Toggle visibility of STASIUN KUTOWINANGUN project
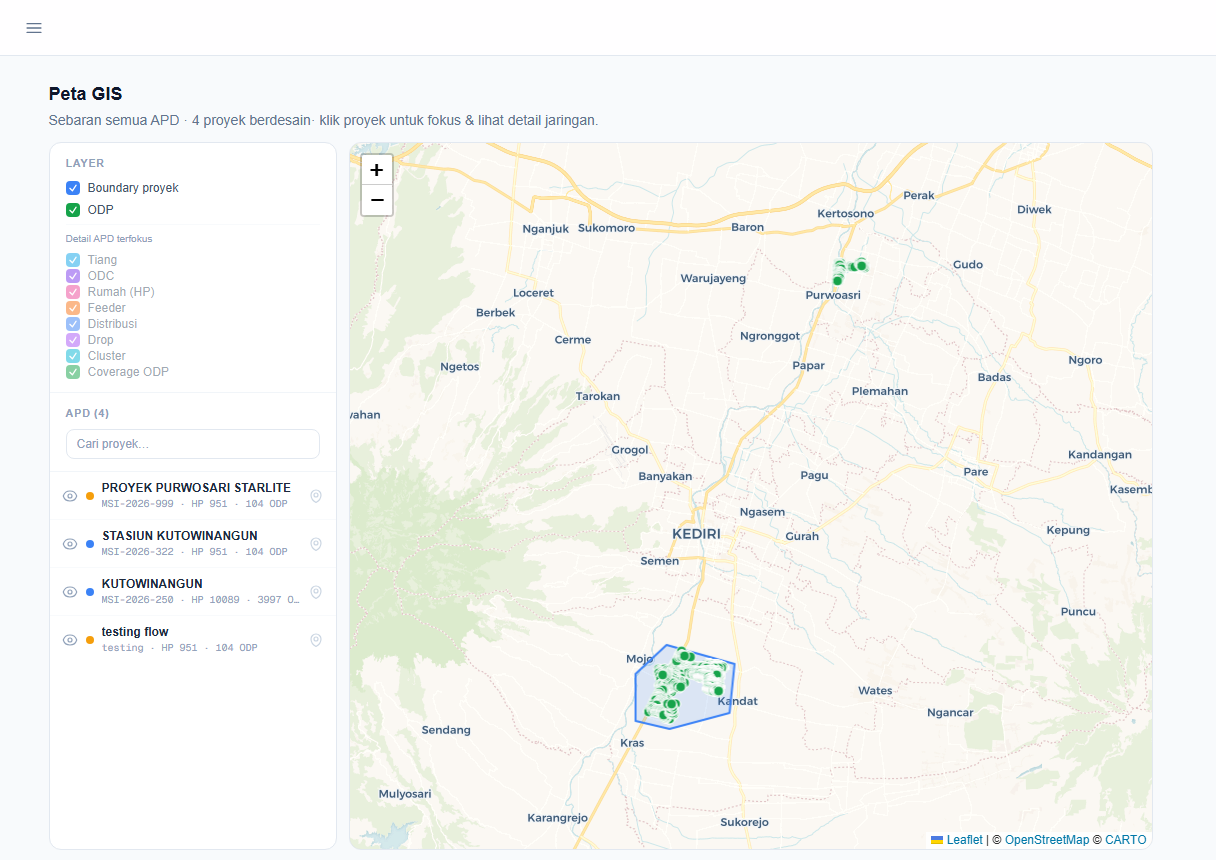 click(70, 544)
